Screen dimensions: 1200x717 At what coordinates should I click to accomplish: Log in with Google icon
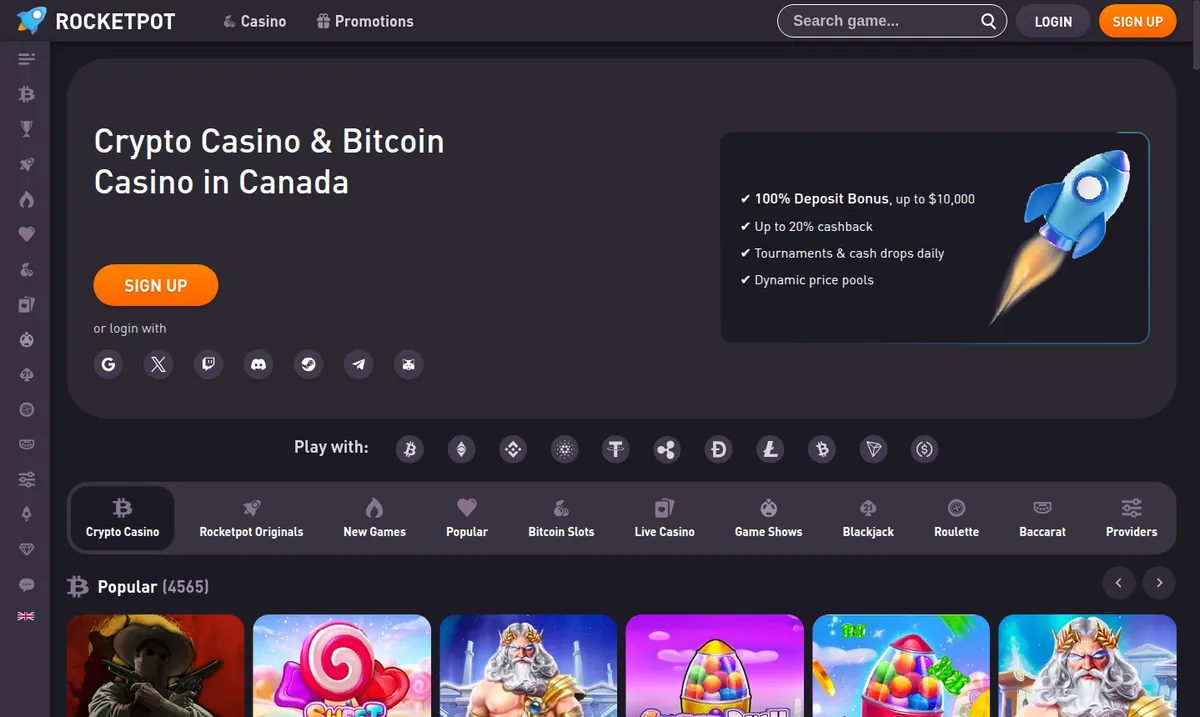coord(109,365)
